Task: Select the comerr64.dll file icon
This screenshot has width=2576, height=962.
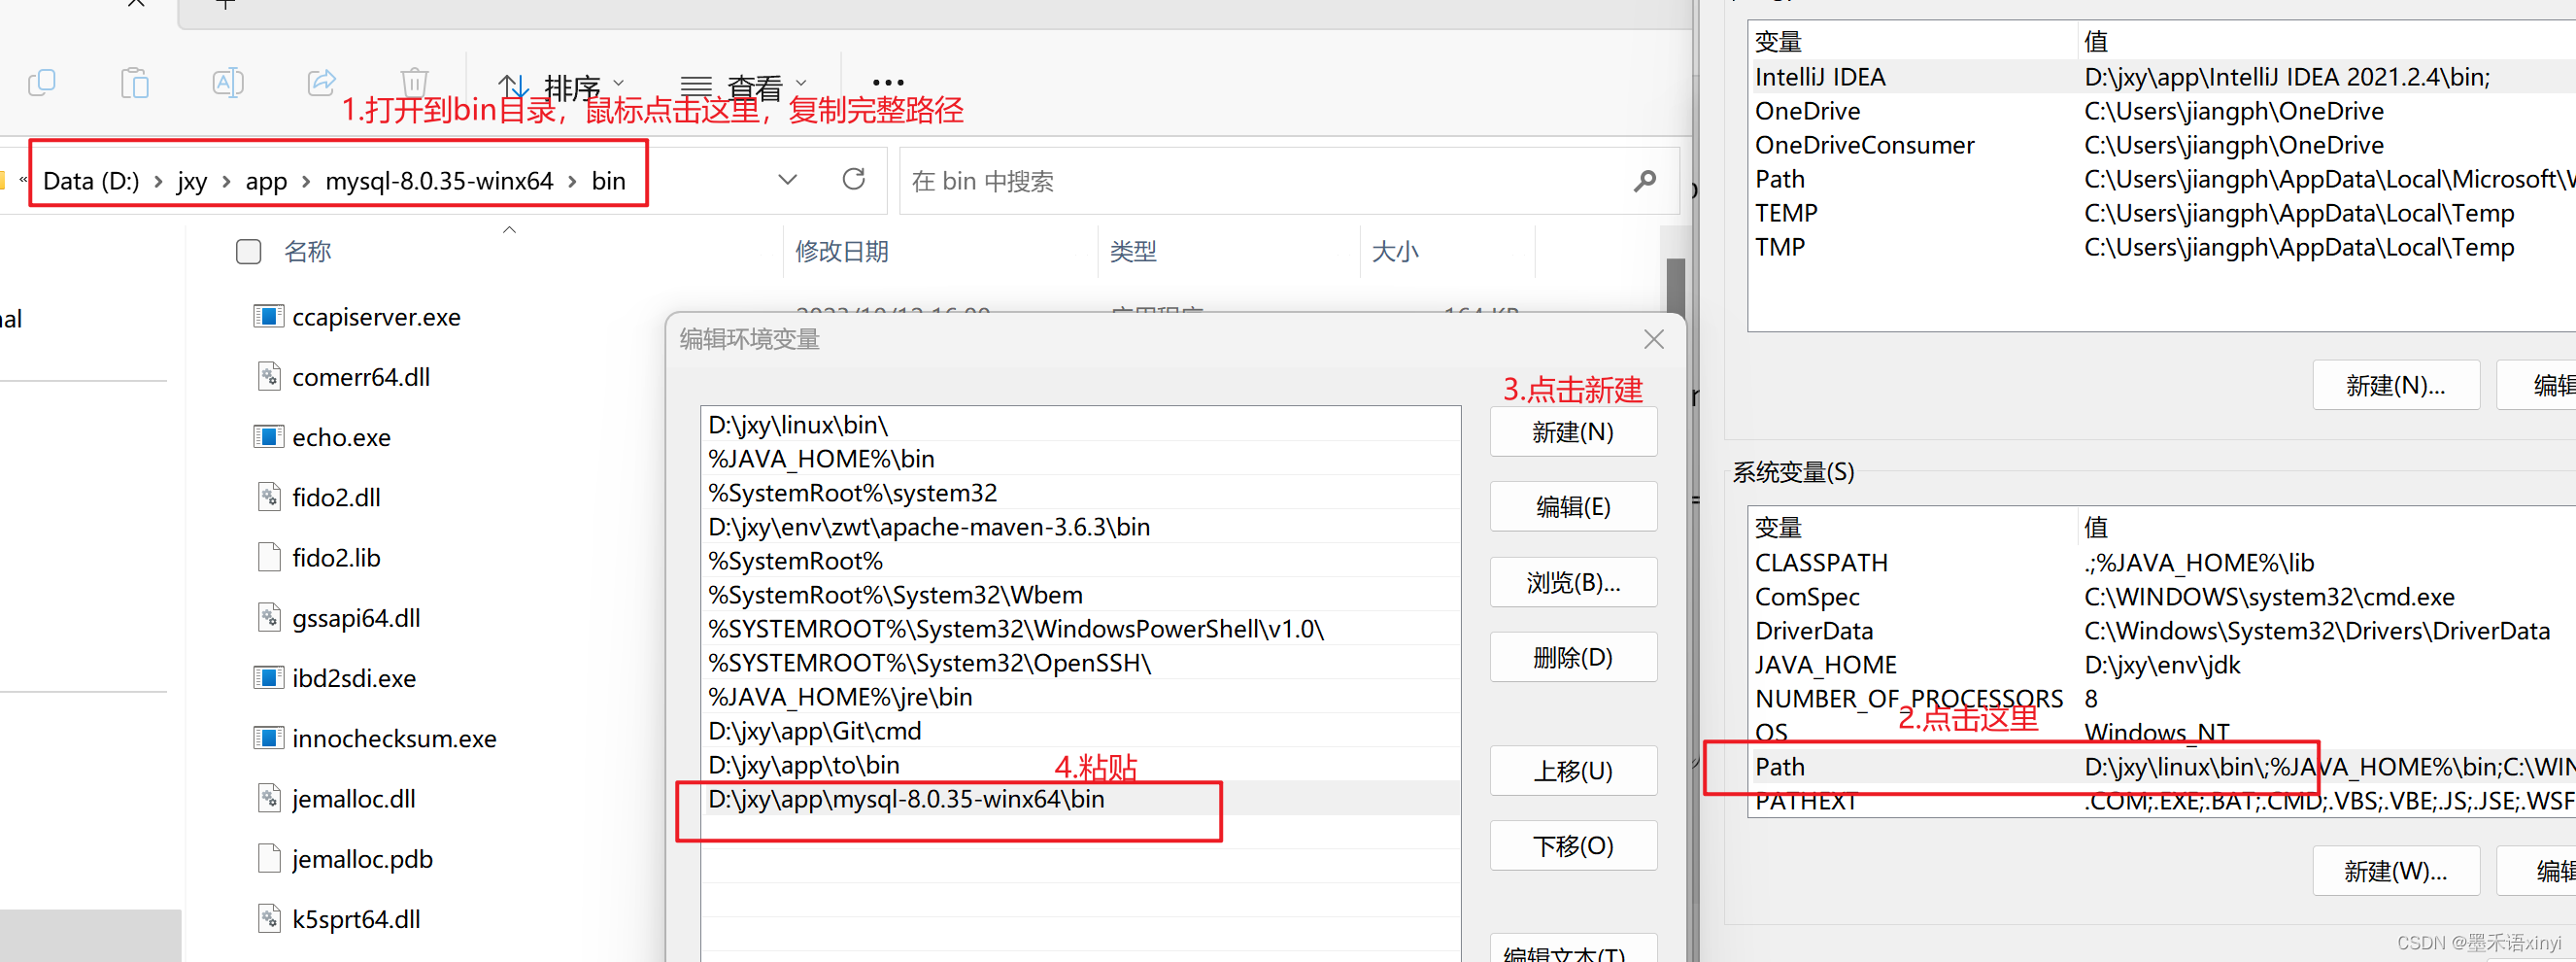Action: tap(268, 377)
